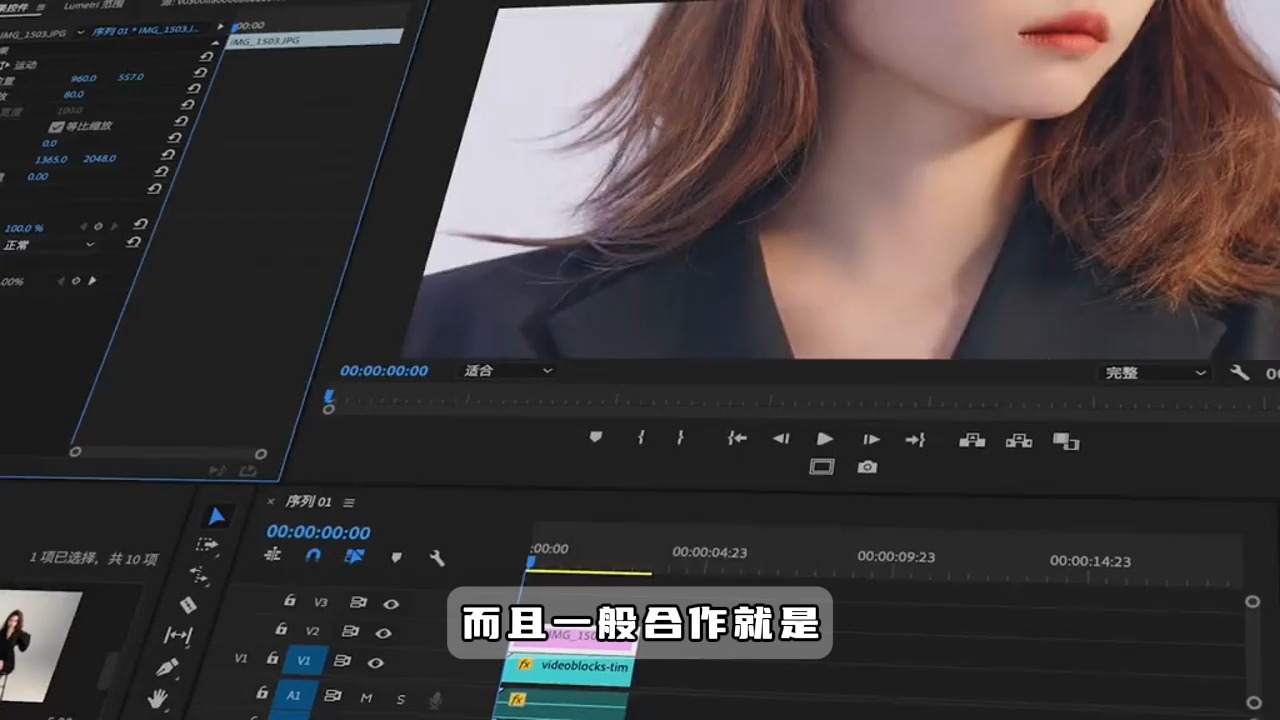
Task: Mute track A1 with M button
Action: (x=366, y=698)
